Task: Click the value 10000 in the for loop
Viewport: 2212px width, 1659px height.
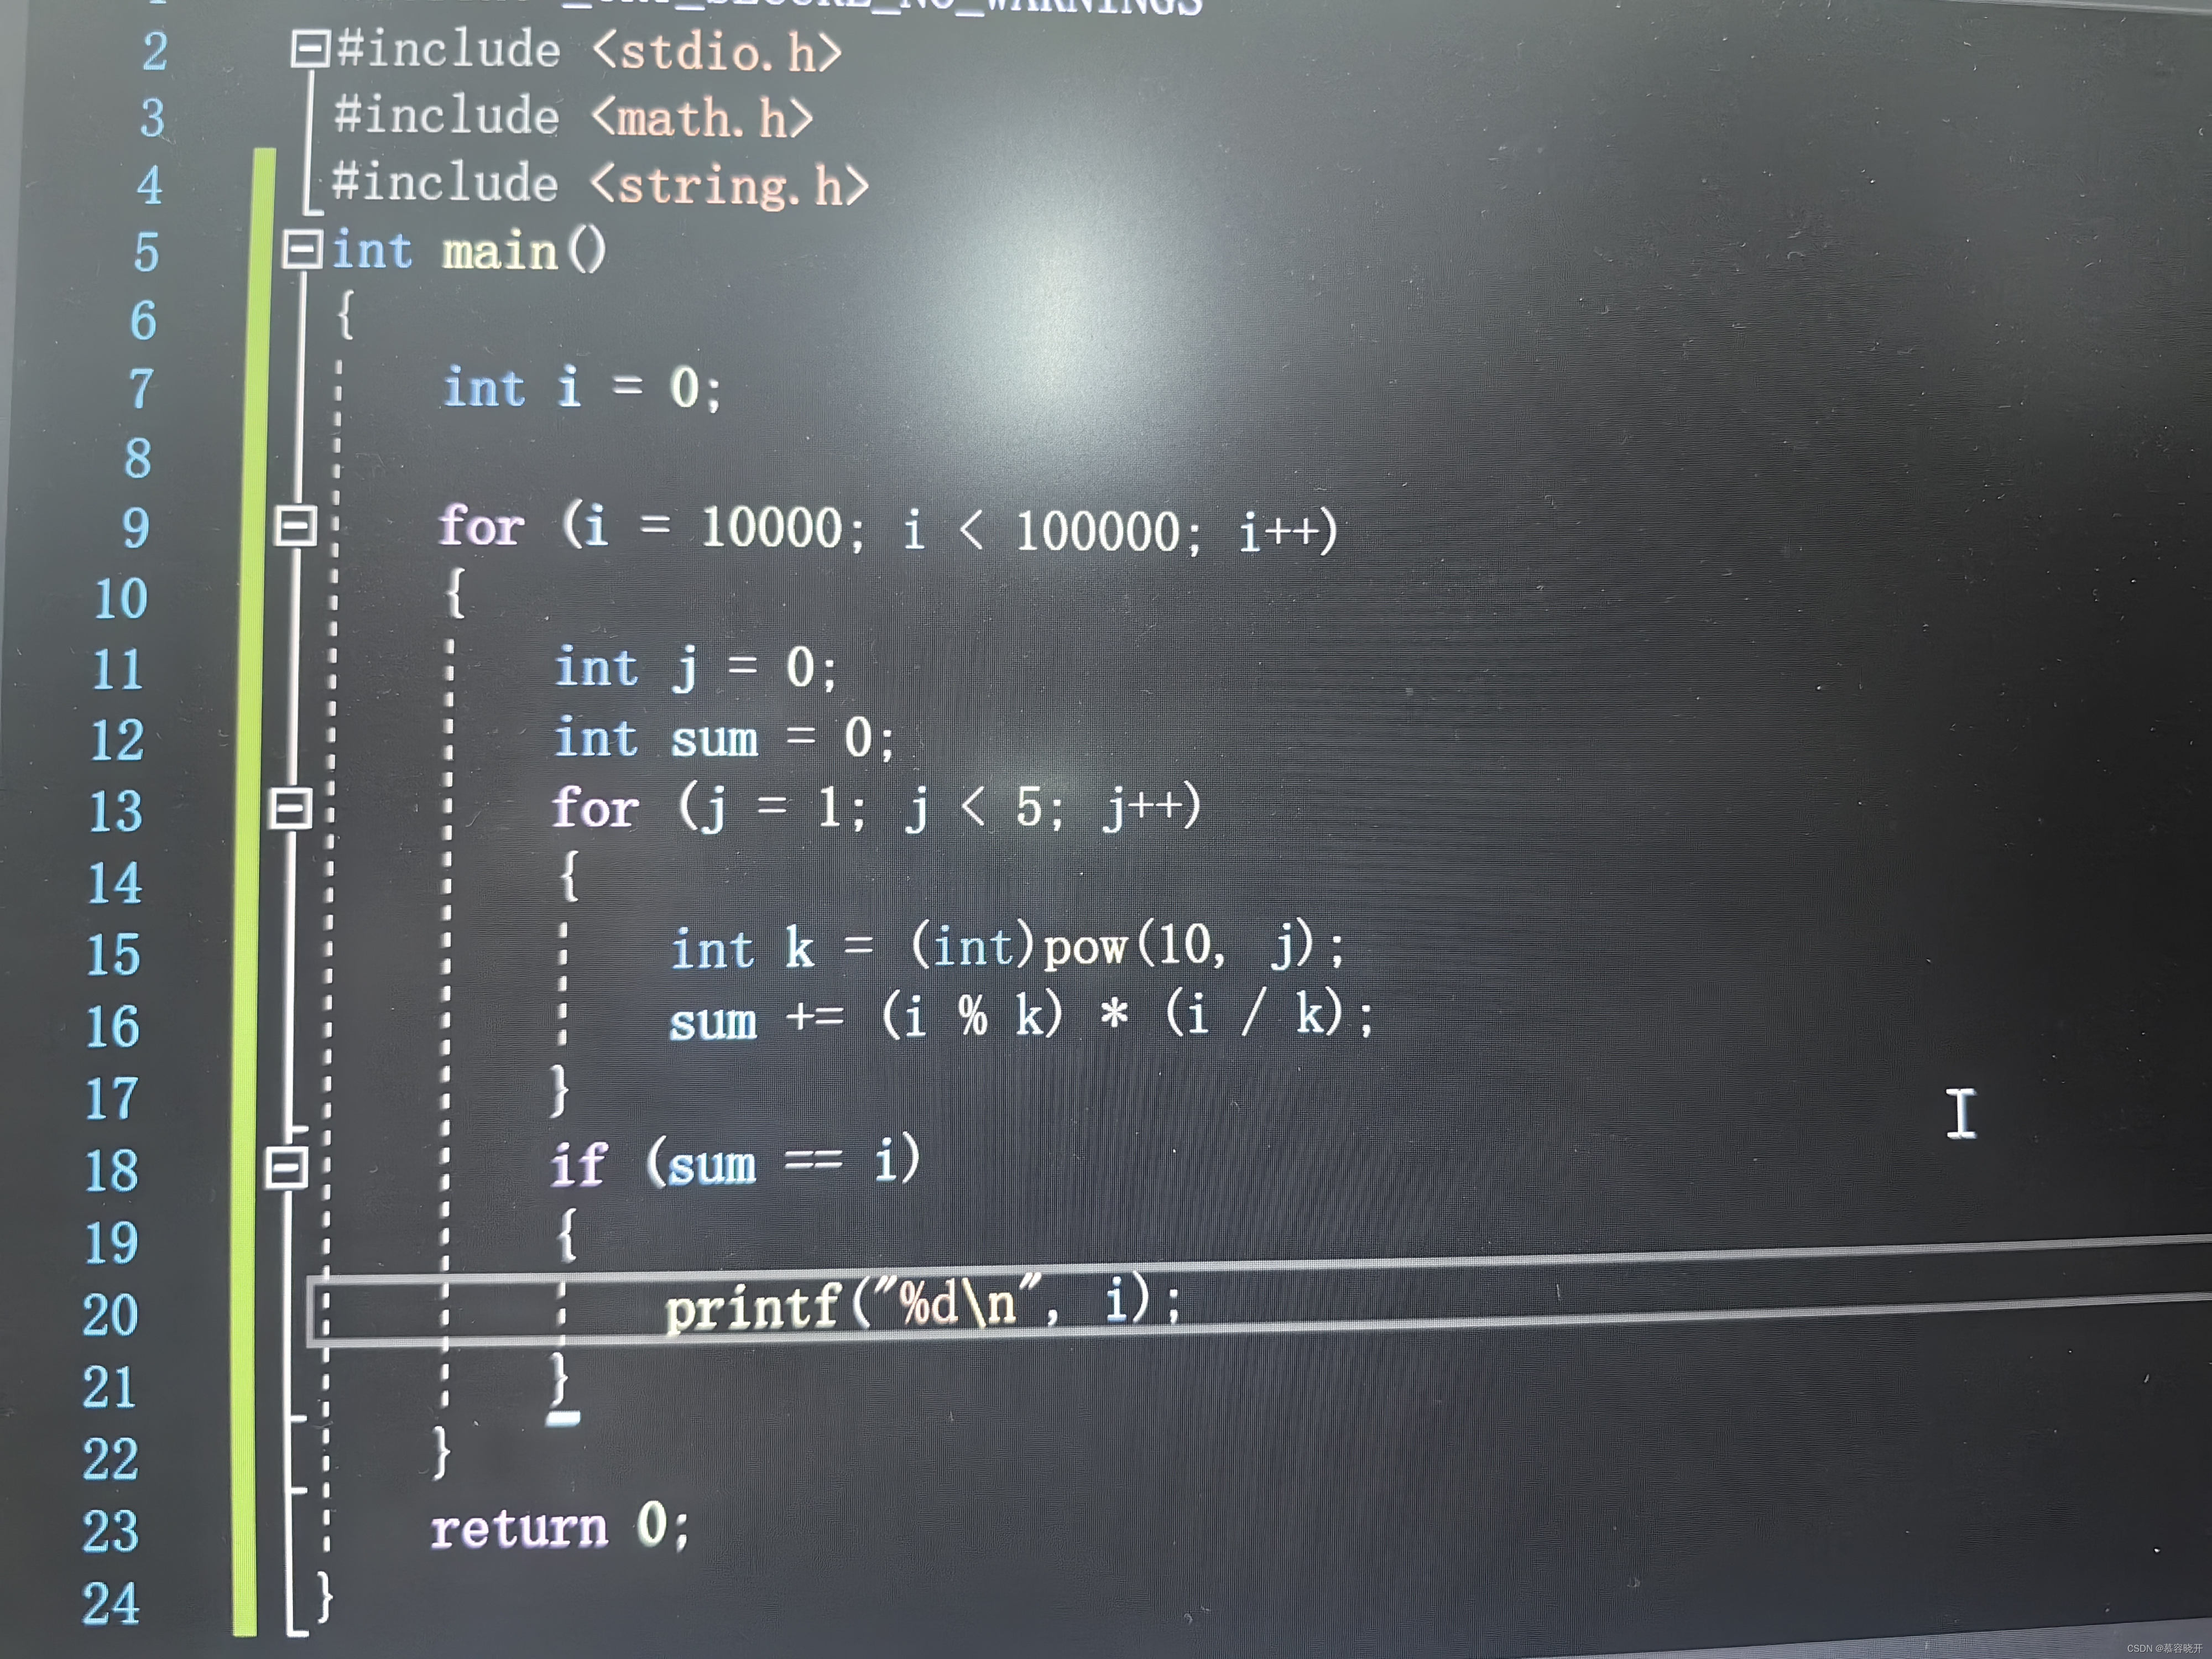Action: point(771,527)
